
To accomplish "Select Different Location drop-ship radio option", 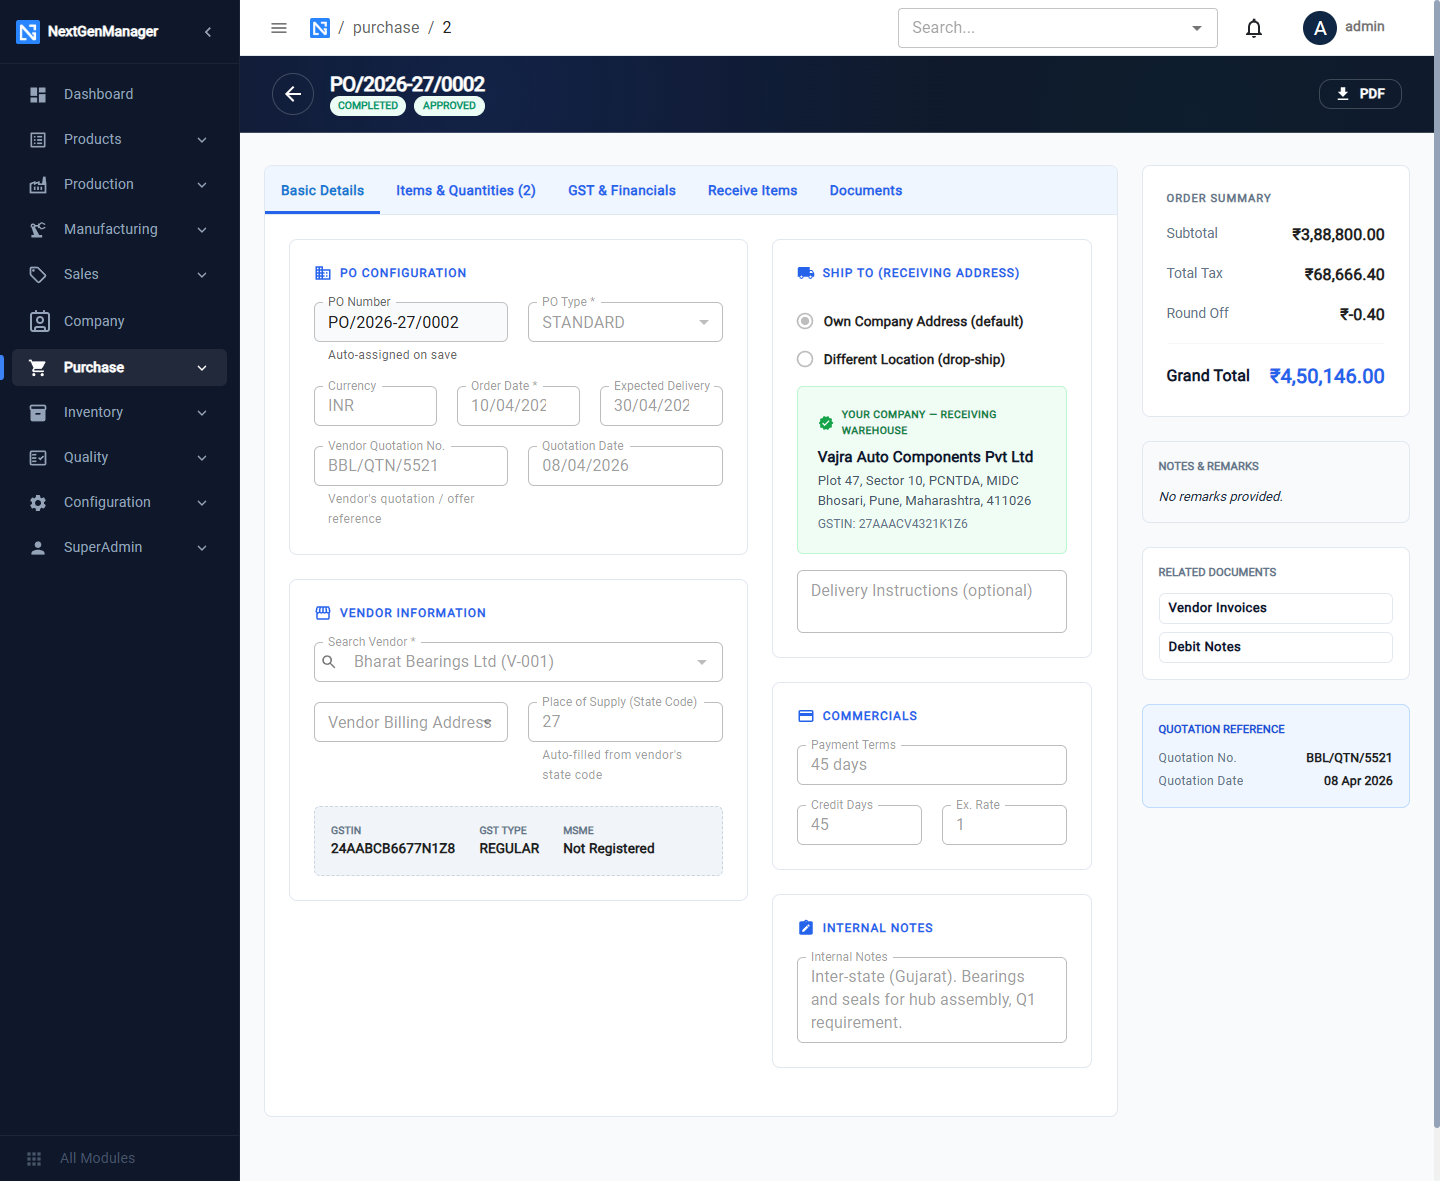I will [805, 359].
